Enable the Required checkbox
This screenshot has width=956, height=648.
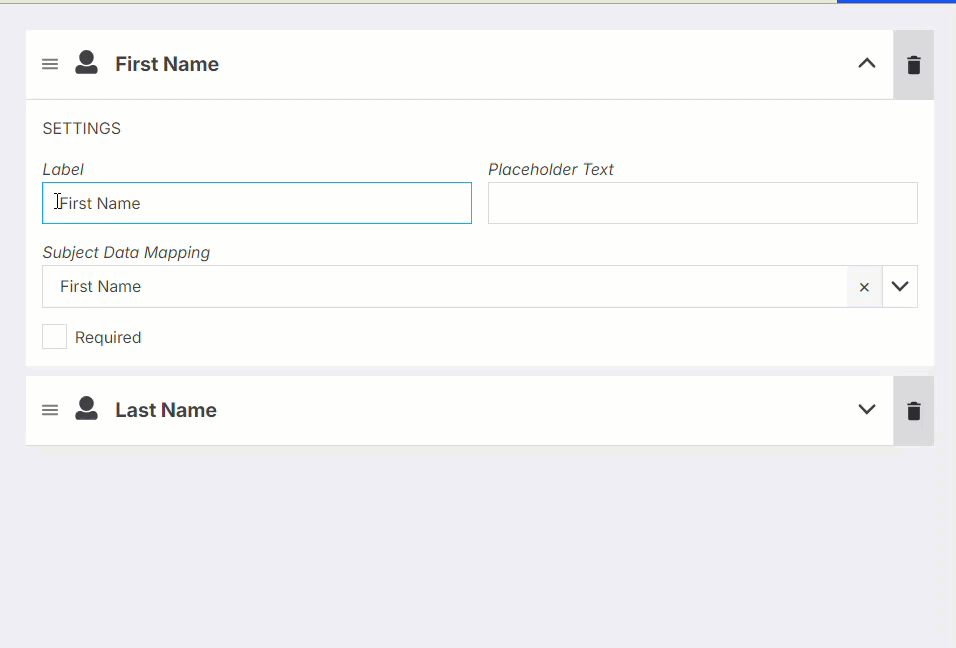(54, 336)
